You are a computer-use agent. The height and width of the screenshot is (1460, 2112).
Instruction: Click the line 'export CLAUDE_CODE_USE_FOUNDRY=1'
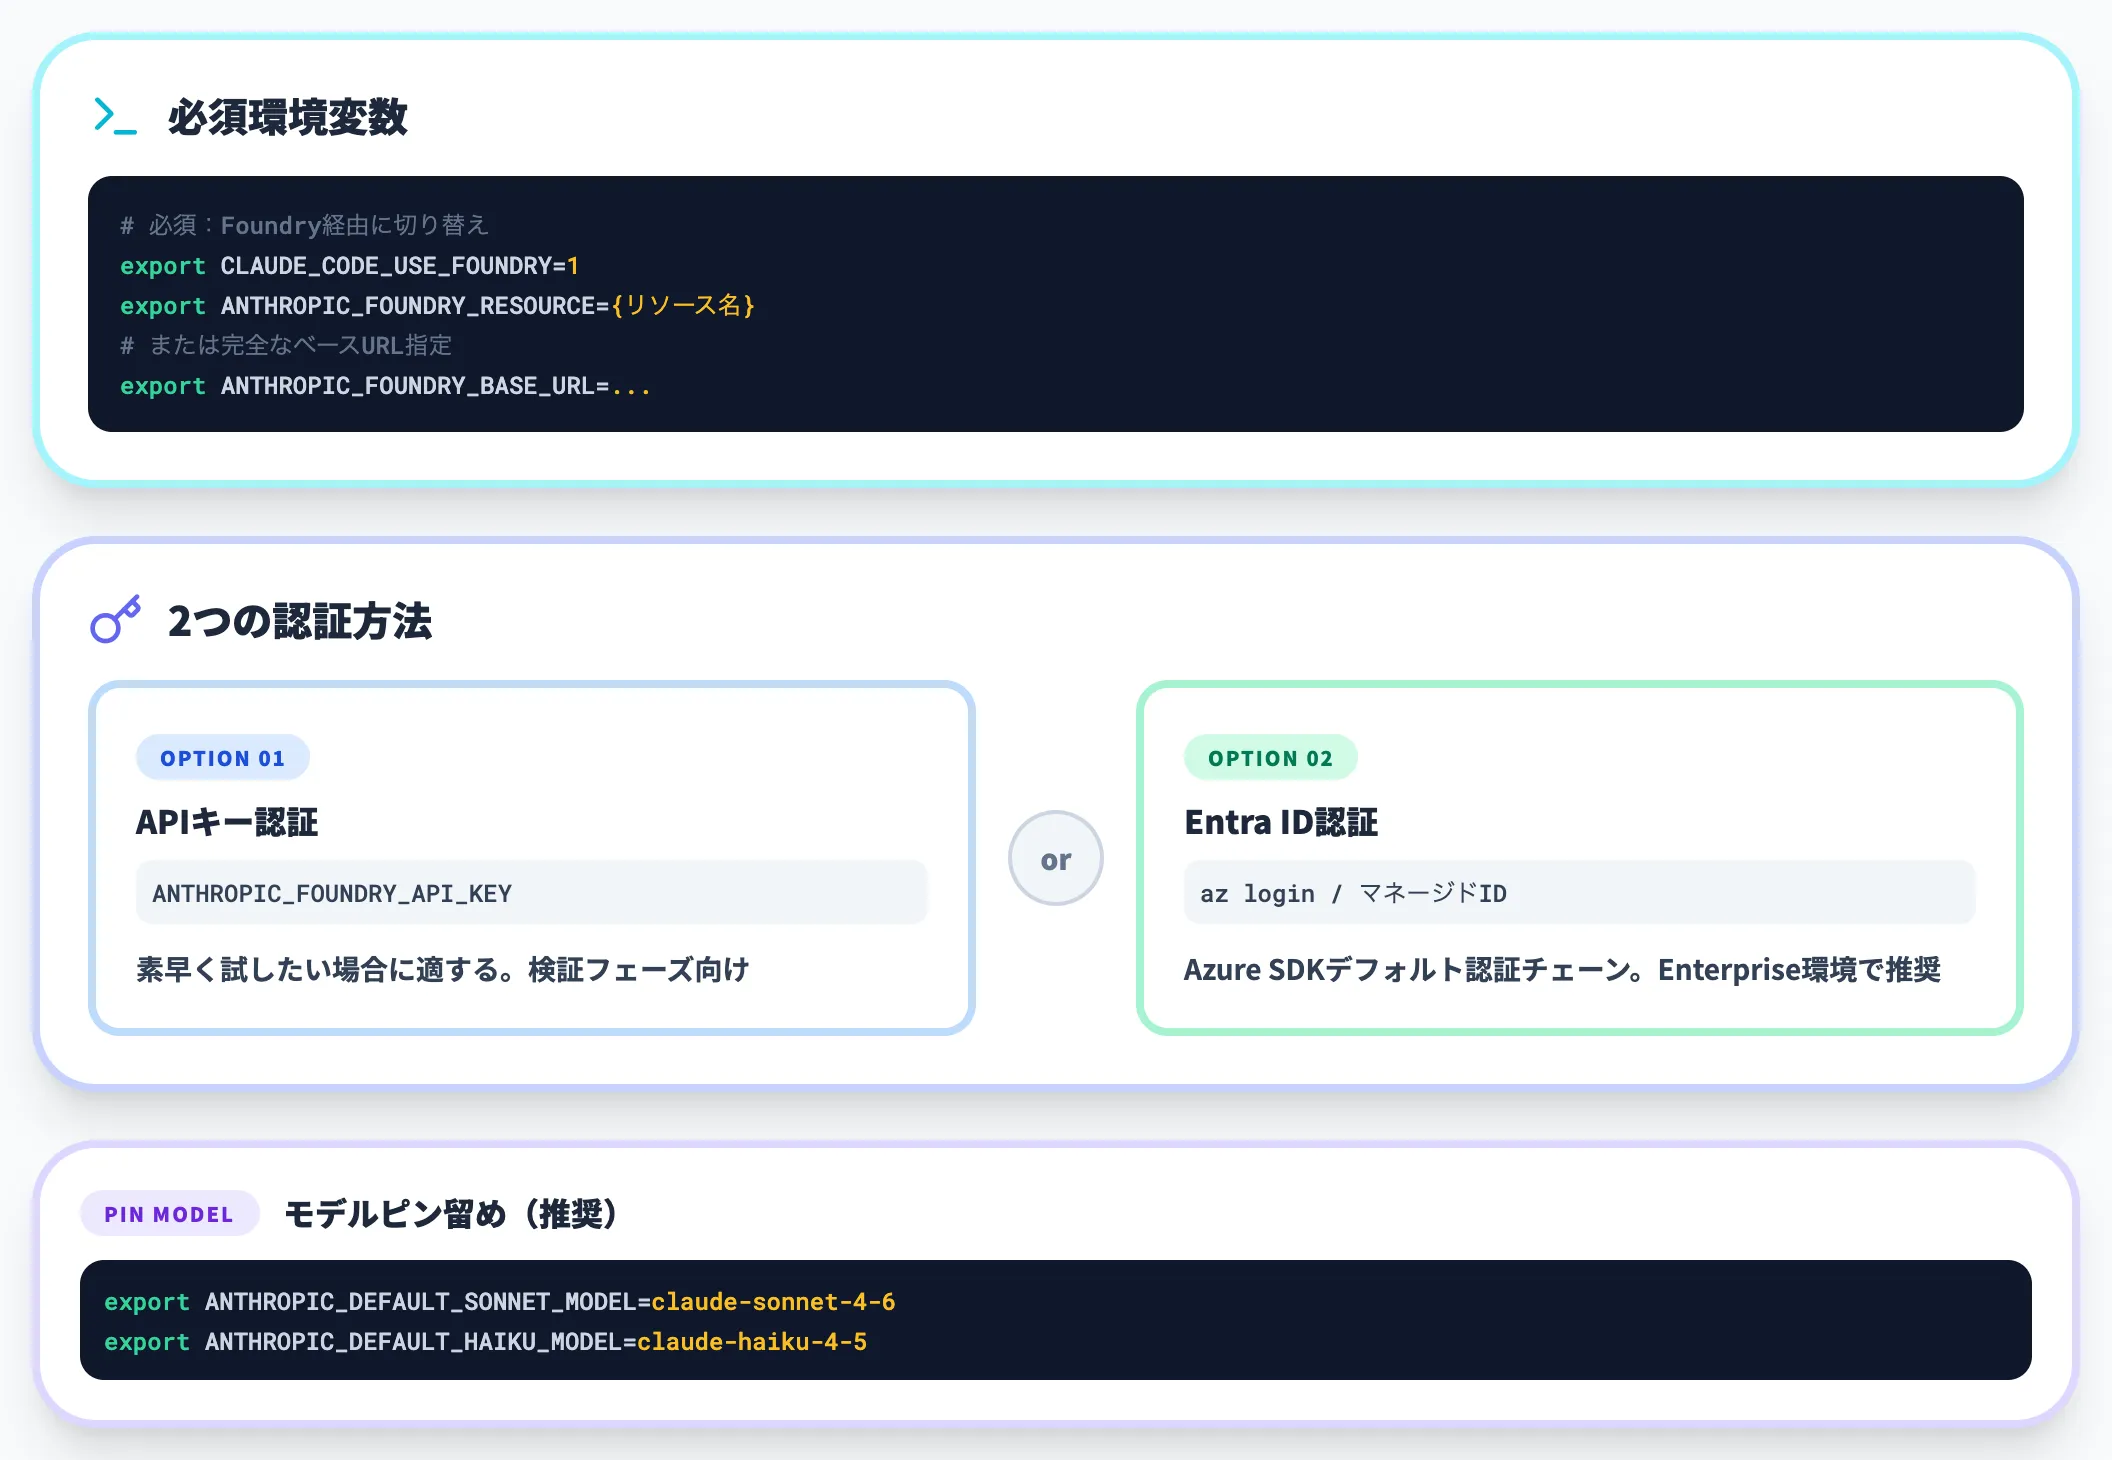(x=349, y=266)
